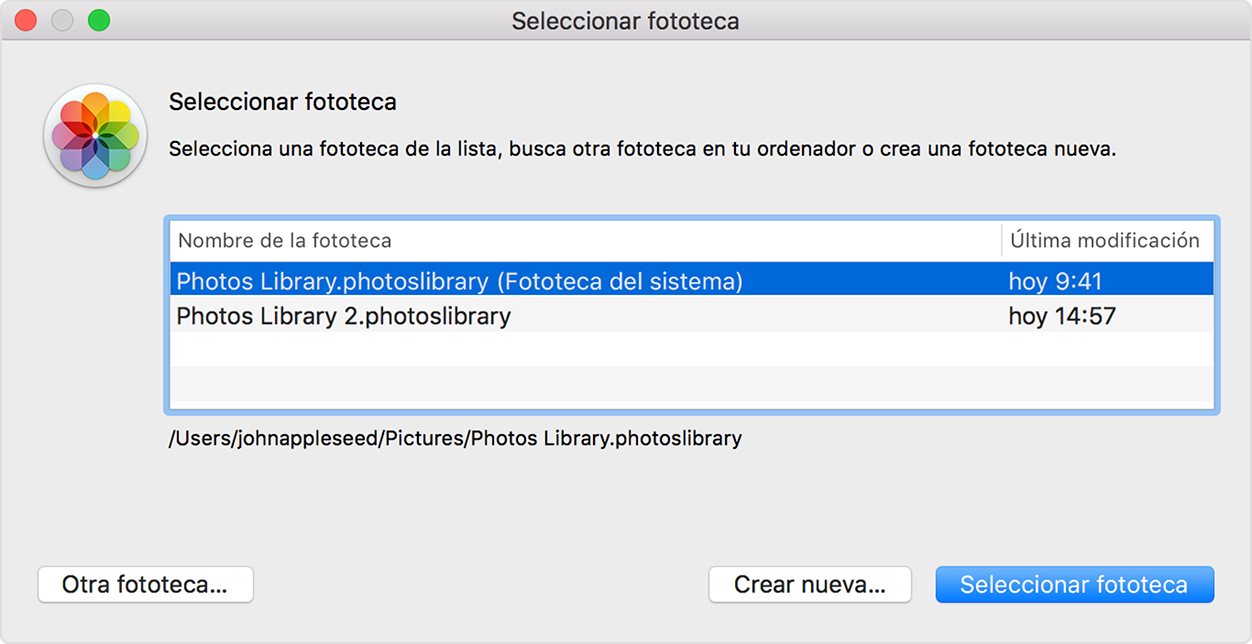The image size is (1252, 644).
Task: Click the instruction text starting with Selecciona una fototeca
Action: coord(642,150)
